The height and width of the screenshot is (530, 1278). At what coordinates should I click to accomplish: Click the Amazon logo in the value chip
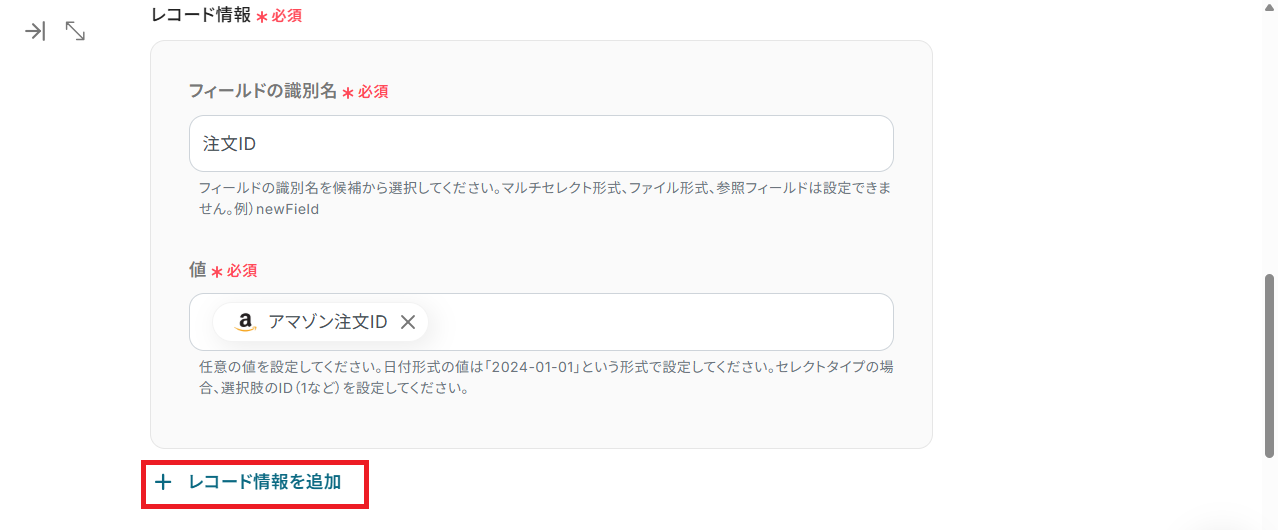pos(245,322)
